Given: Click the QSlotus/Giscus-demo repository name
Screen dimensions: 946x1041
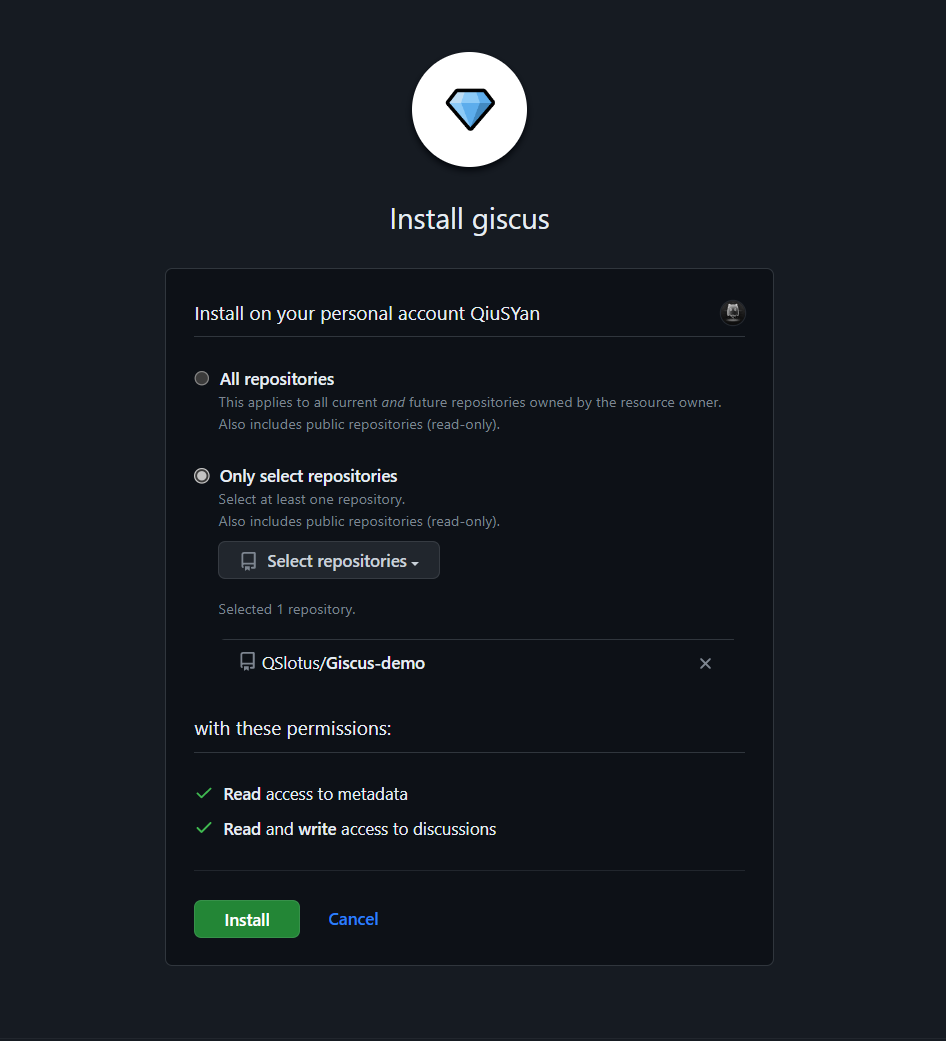Looking at the screenshot, I should 343,663.
